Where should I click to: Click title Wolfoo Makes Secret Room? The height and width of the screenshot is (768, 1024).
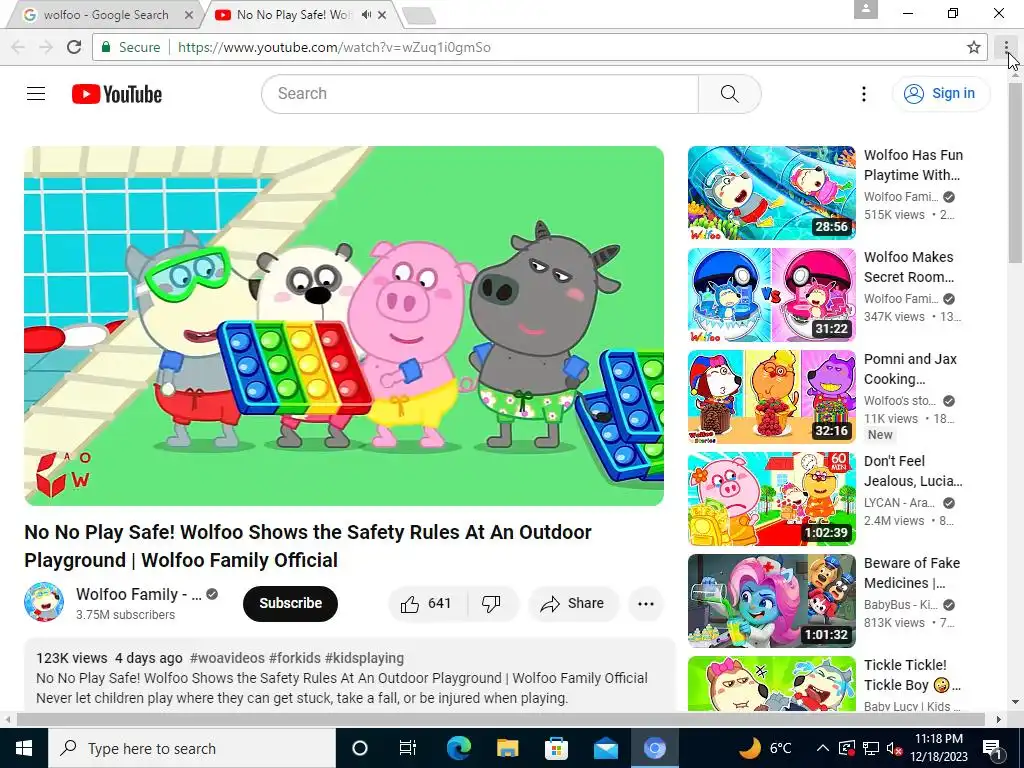pos(909,267)
